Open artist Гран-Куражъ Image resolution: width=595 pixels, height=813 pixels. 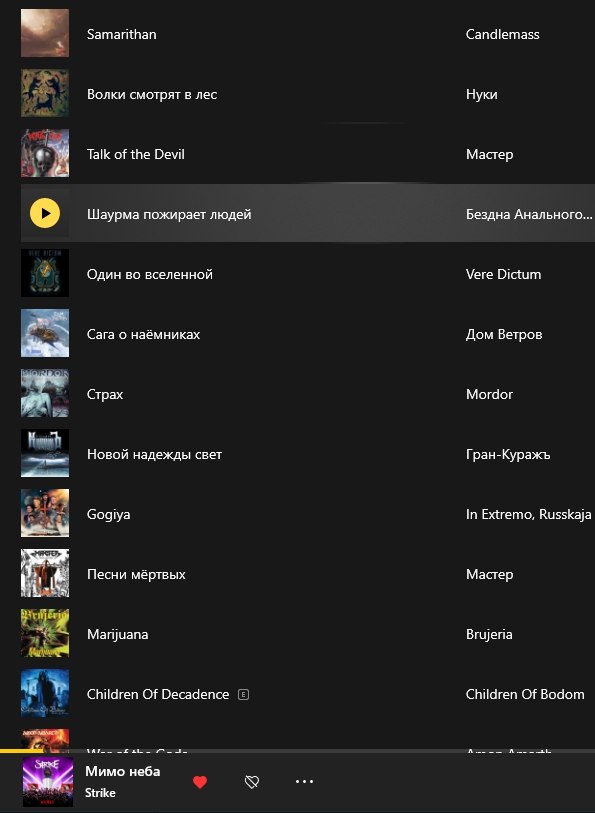[x=508, y=455]
